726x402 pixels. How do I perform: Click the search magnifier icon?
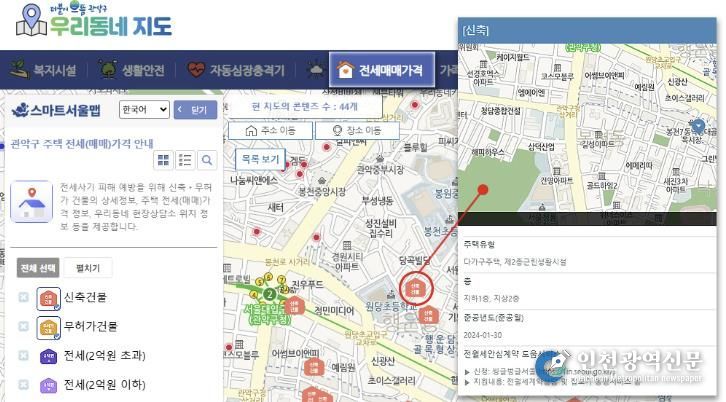(x=207, y=160)
